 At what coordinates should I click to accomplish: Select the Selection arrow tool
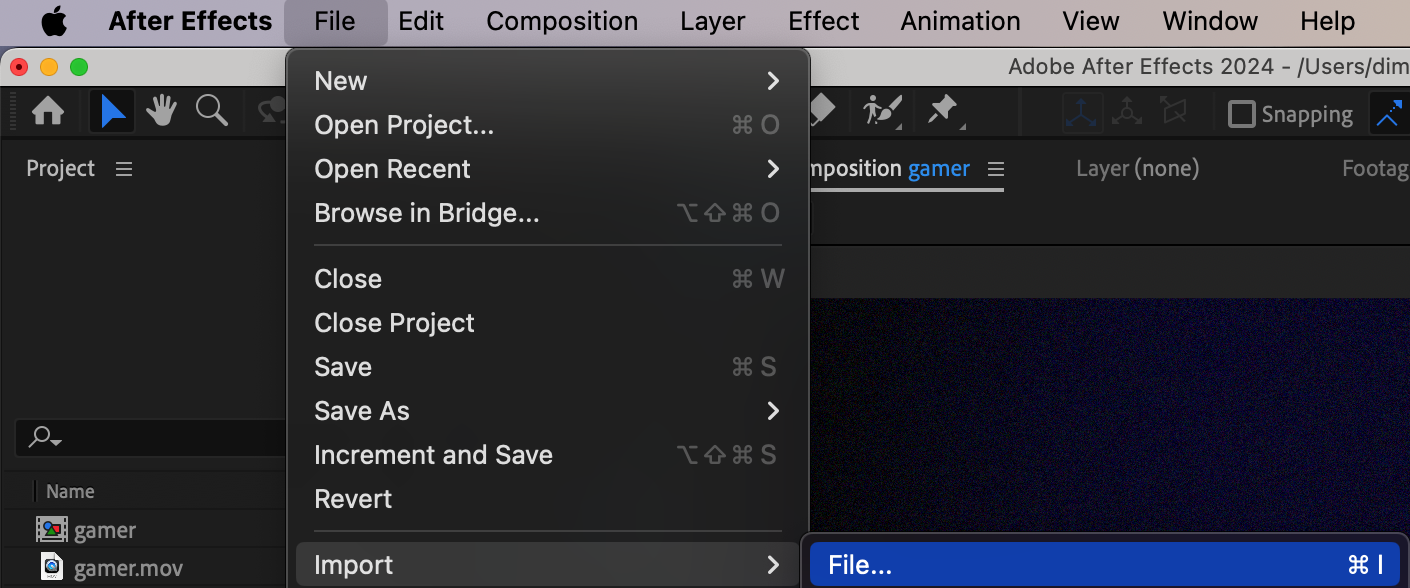point(112,112)
